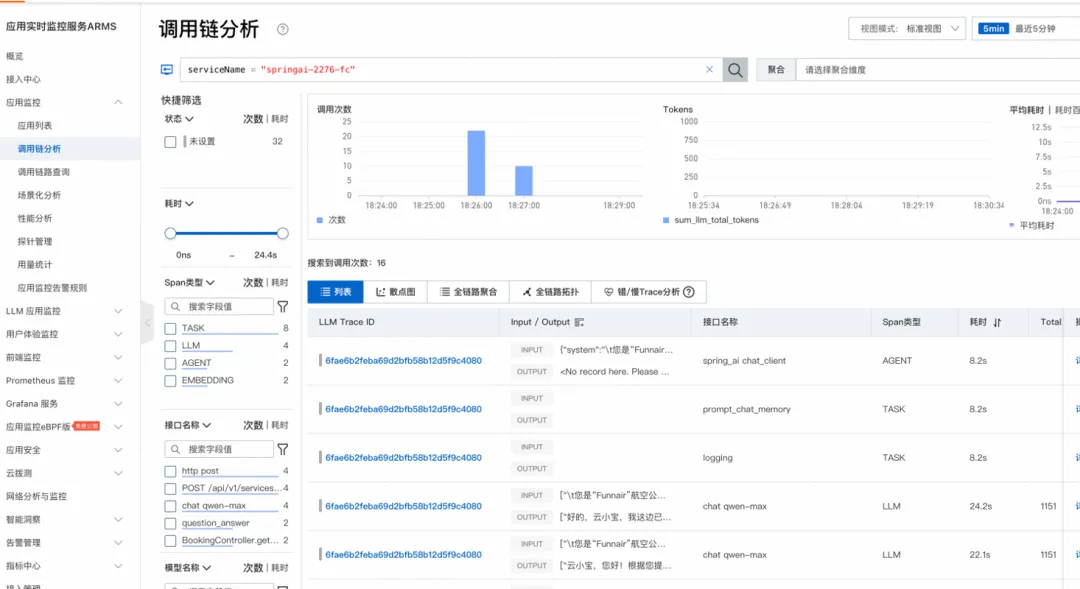Enable the TASK span type checkbox

pos(170,329)
